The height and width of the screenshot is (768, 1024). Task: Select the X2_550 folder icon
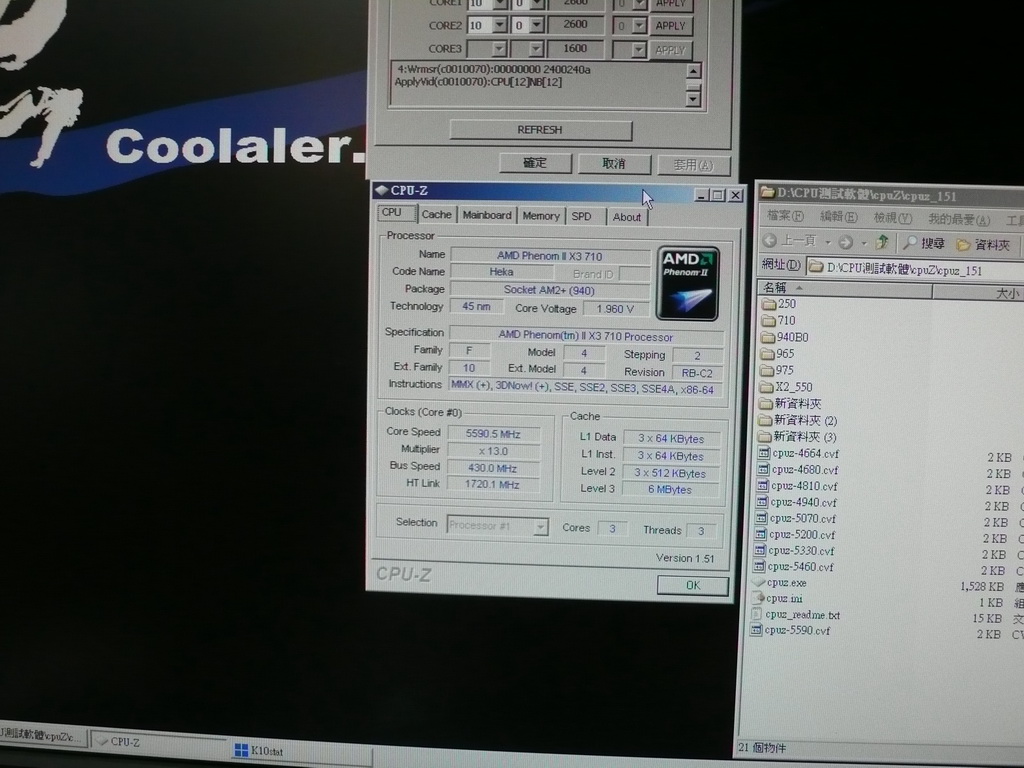click(x=767, y=387)
